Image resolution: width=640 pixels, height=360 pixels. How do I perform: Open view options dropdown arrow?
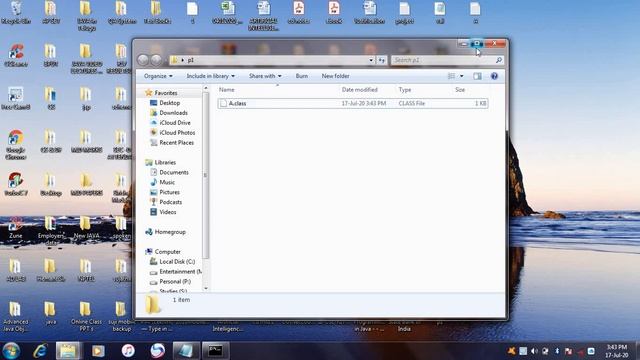tap(462, 76)
